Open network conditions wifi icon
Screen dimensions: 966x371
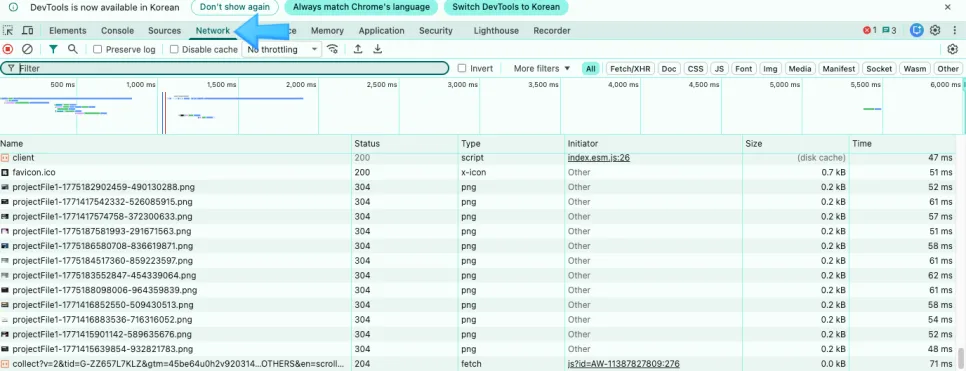tap(333, 49)
